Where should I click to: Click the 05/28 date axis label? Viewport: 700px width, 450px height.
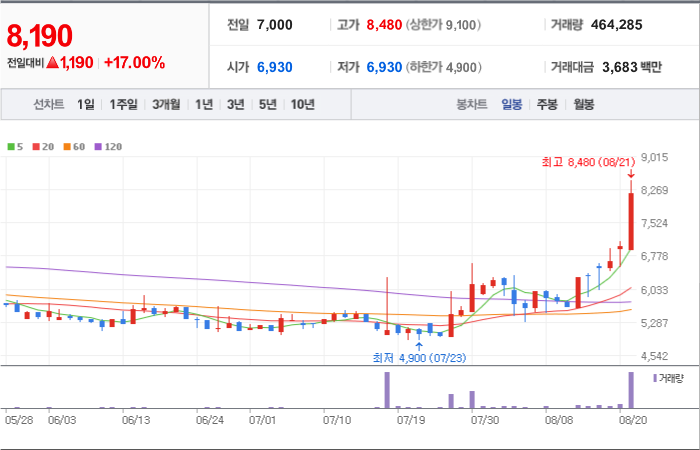tap(19, 421)
